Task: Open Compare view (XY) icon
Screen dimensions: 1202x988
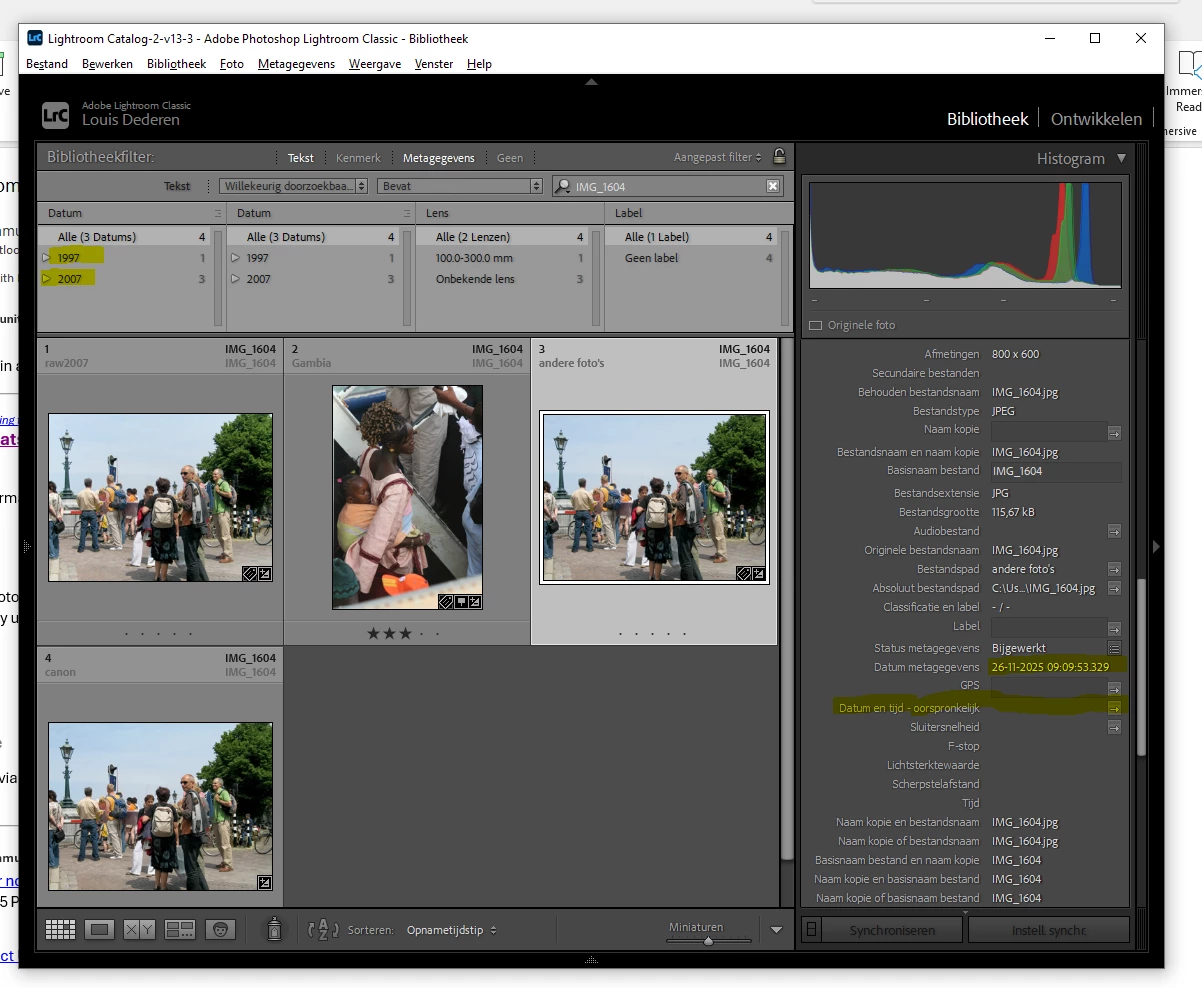Action: (139, 930)
